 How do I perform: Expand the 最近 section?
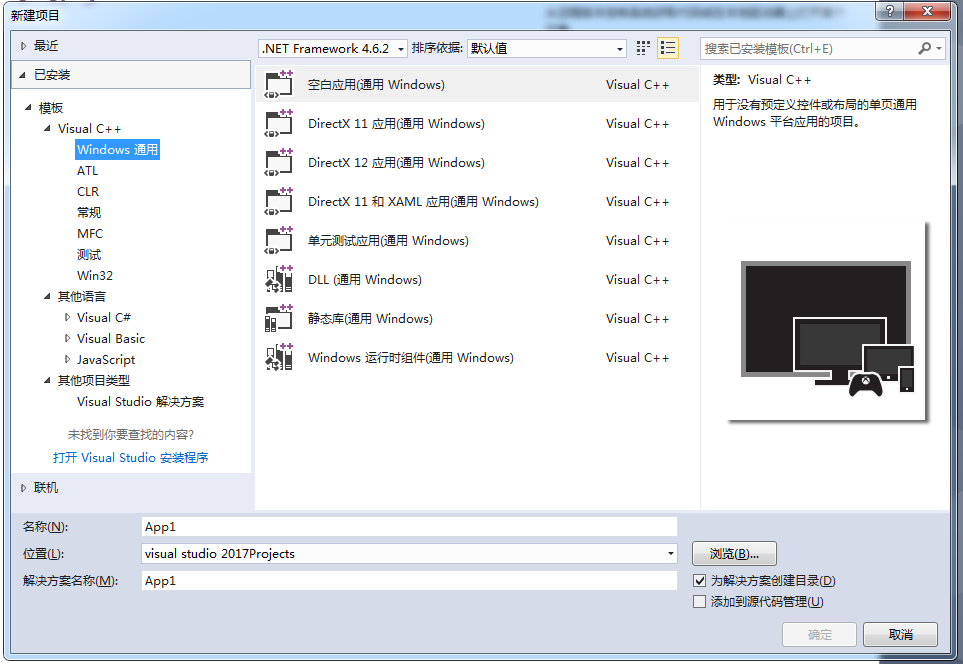point(23,45)
